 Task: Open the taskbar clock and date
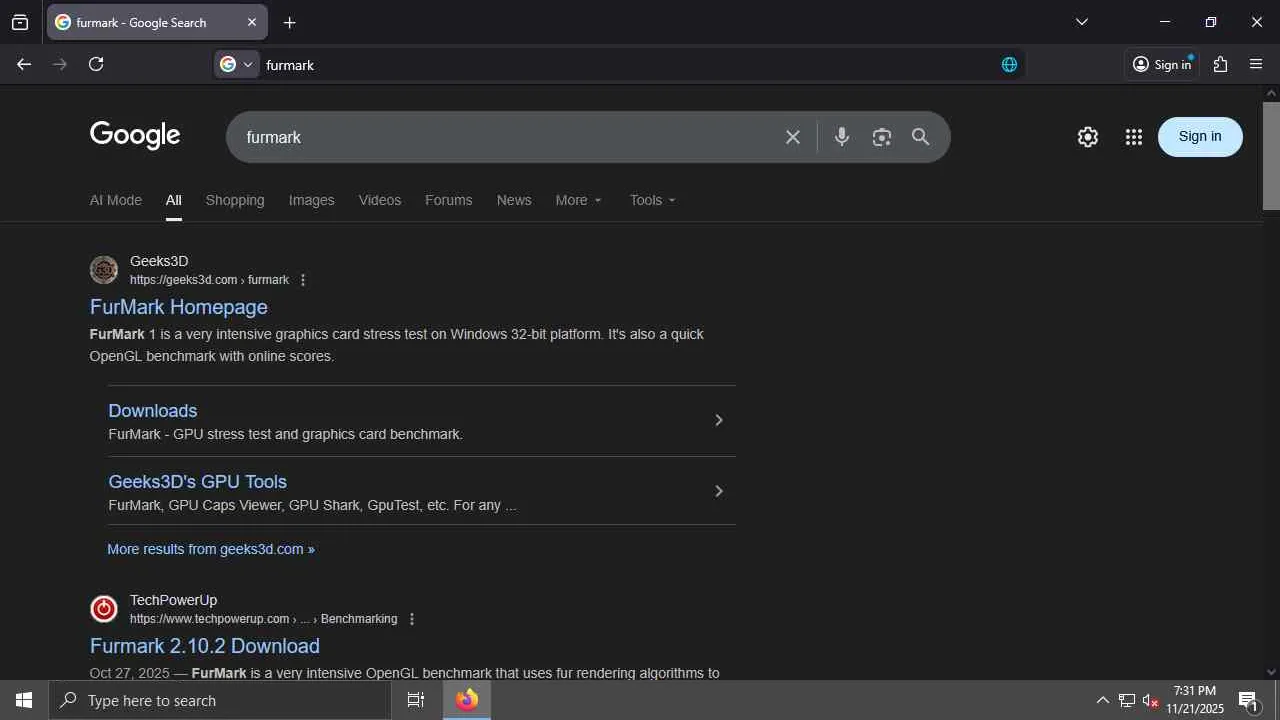[1195, 700]
